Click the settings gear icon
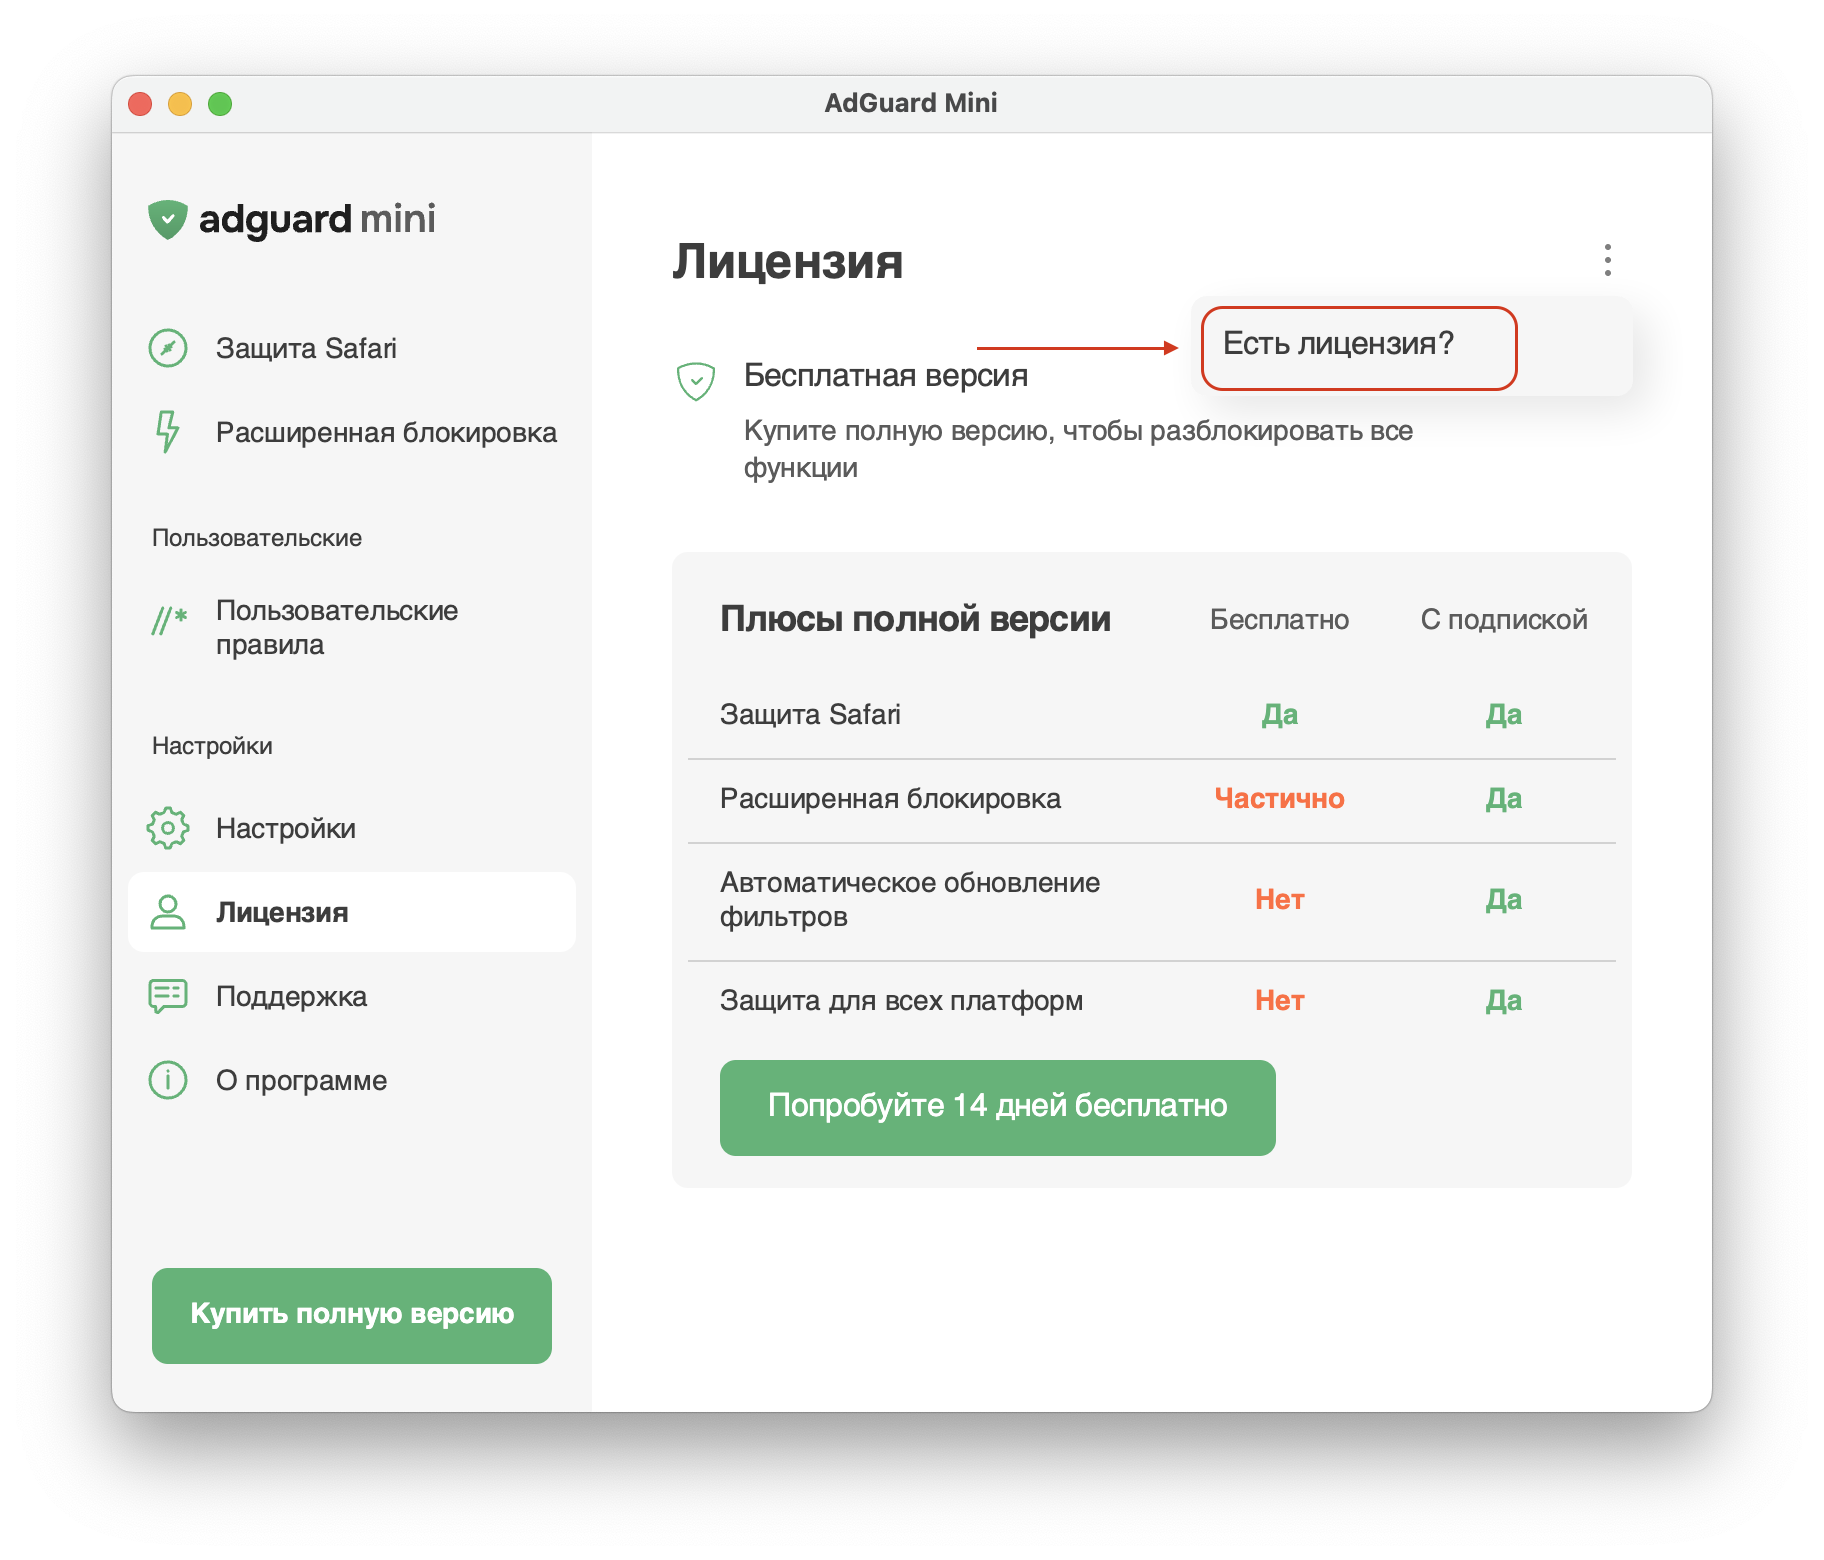Image resolution: width=1824 pixels, height=1560 pixels. click(x=168, y=828)
